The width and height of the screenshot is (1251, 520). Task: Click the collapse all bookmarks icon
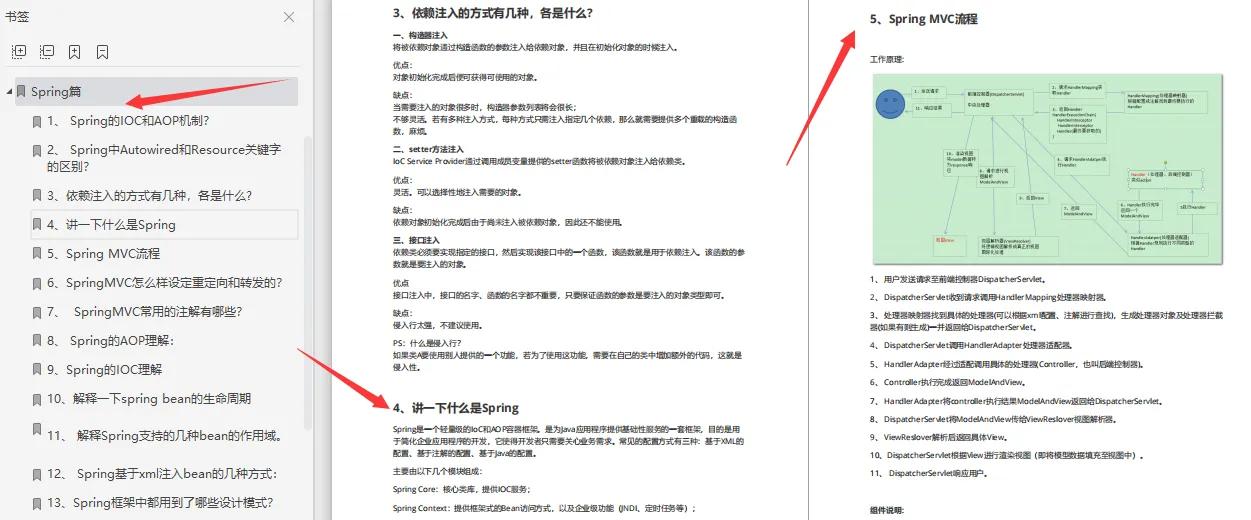(47, 51)
